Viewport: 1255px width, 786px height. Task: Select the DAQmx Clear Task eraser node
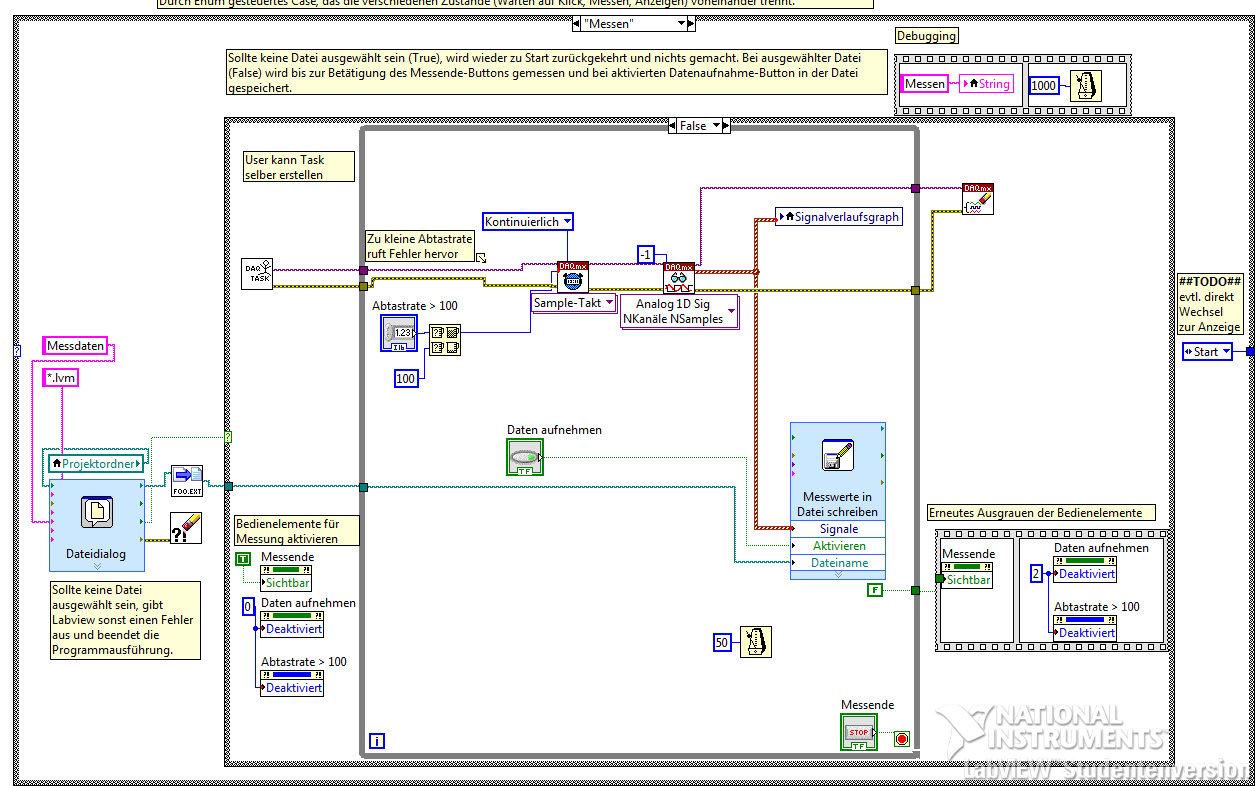(978, 199)
